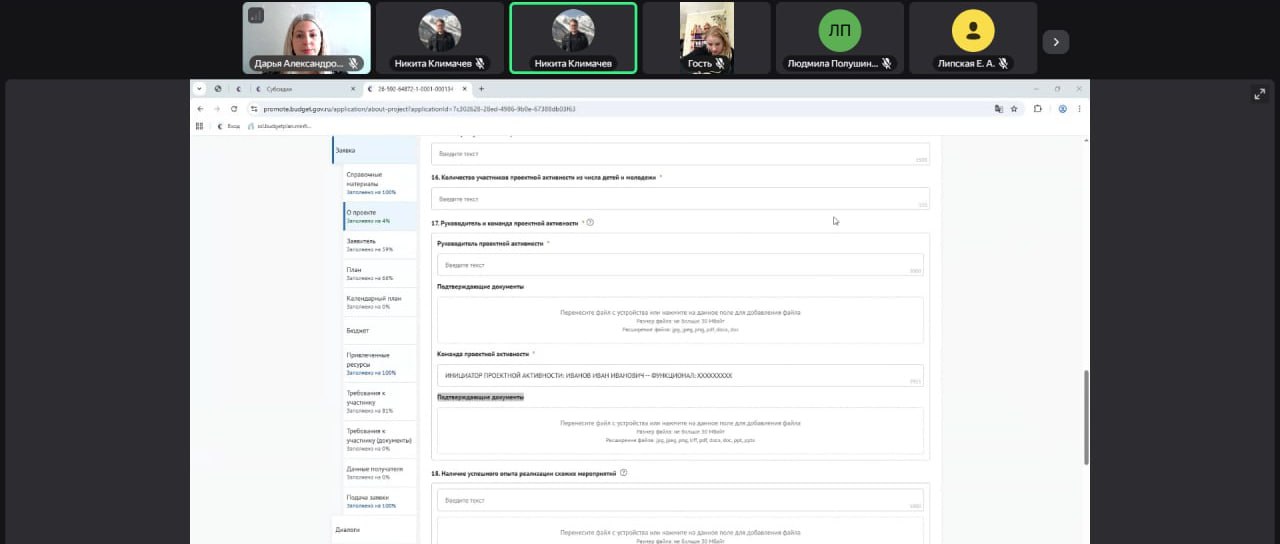Open the browser apps grid icon
This screenshot has height=544, width=1280.
point(200,126)
